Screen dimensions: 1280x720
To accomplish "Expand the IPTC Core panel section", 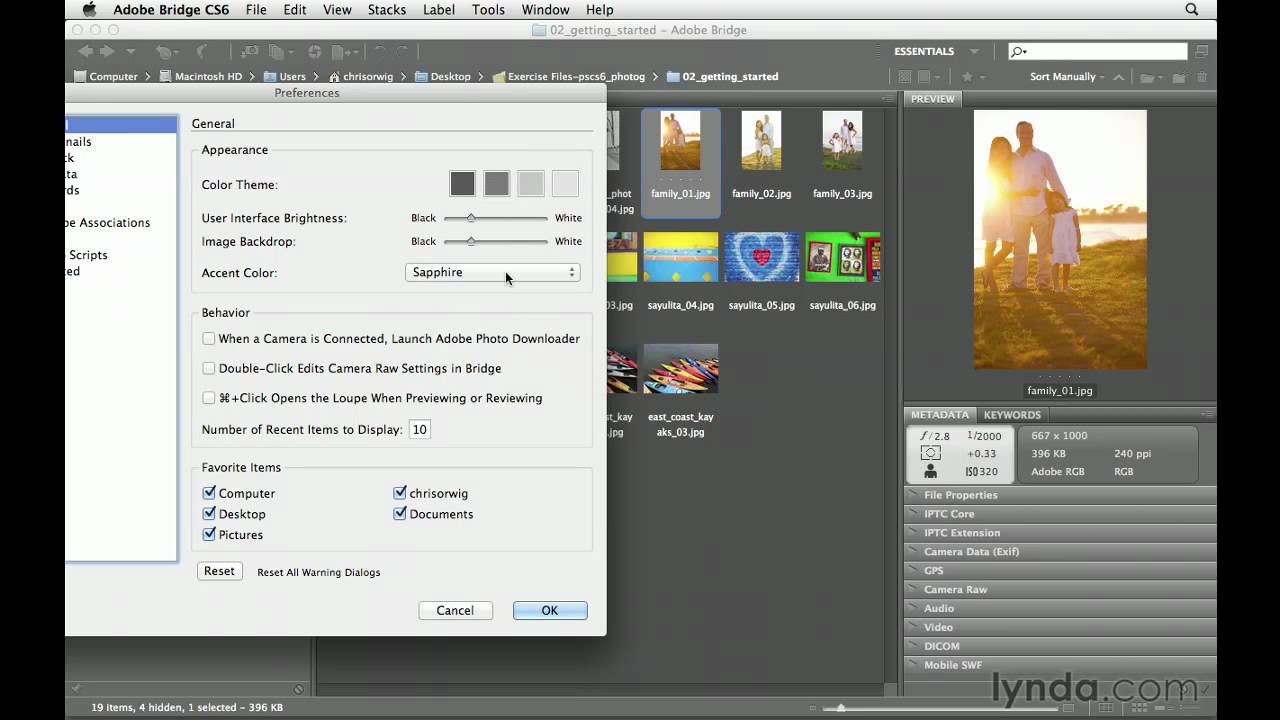I will click(949, 513).
